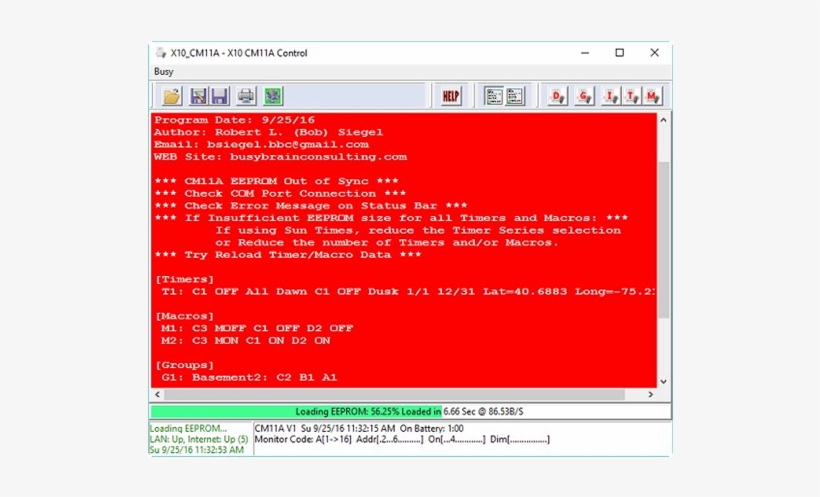Click the 'Monitor Code: A[1->16]' status line
This screenshot has height=497, width=820.
tap(402, 439)
